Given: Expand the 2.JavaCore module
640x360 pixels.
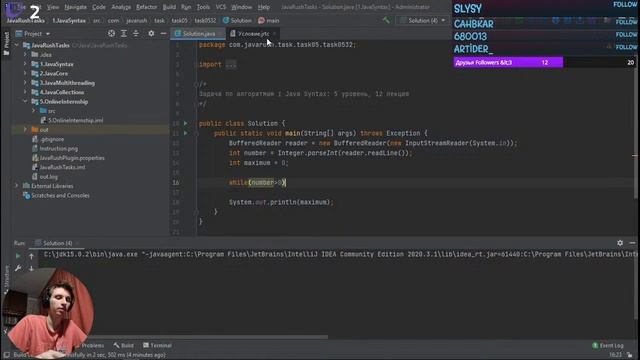Looking at the screenshot, I should pyautogui.click(x=25, y=73).
